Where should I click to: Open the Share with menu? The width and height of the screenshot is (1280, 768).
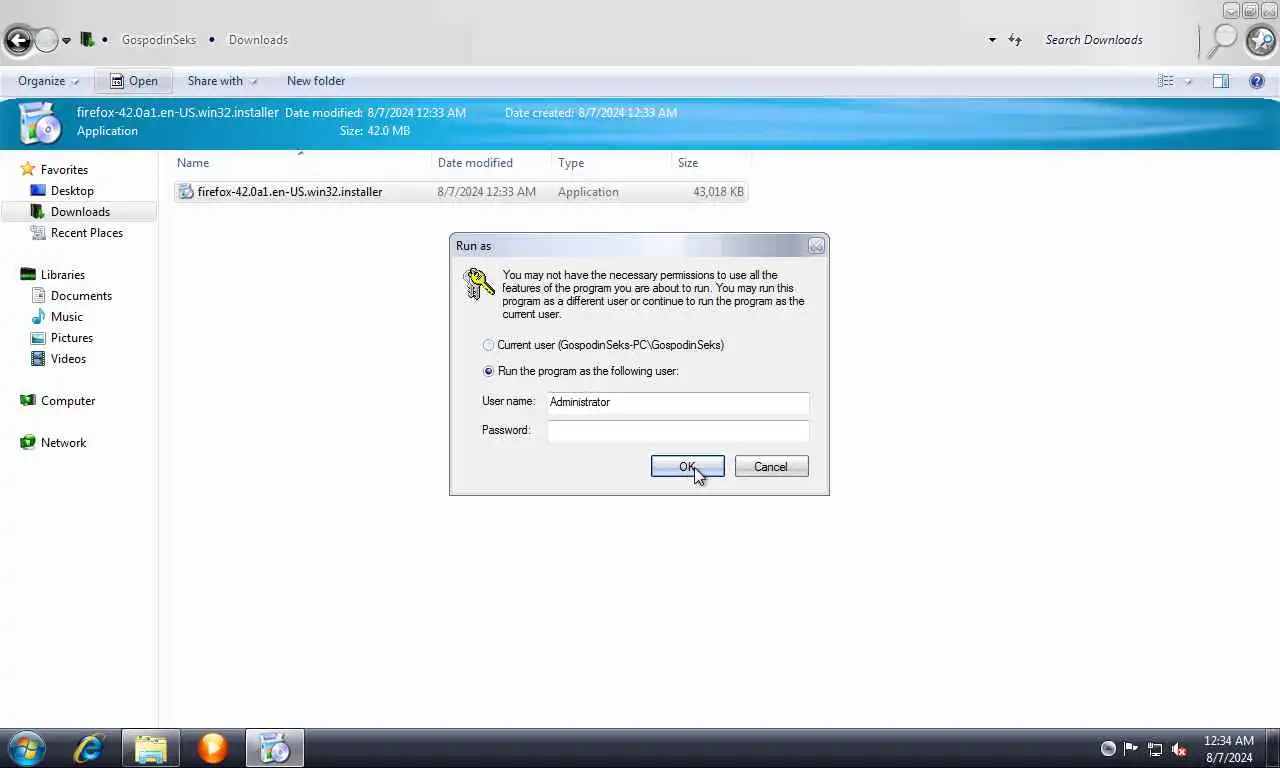coord(222,81)
